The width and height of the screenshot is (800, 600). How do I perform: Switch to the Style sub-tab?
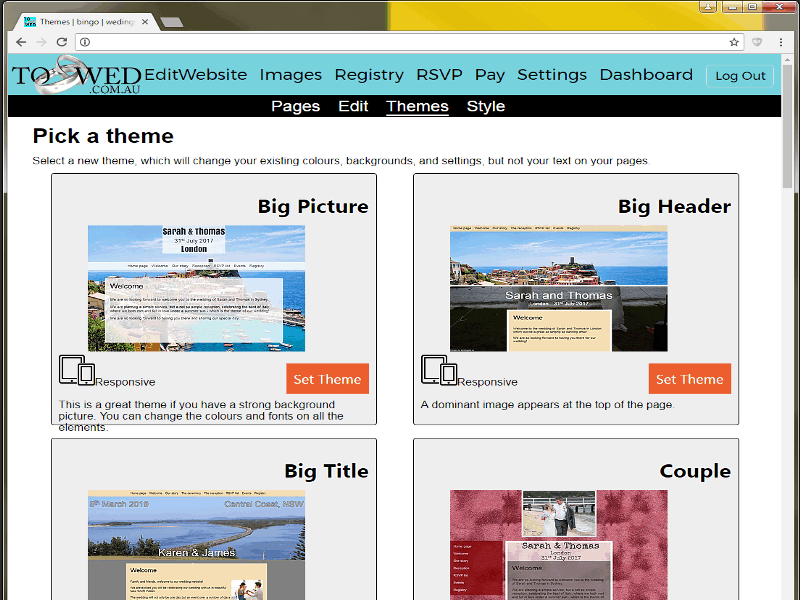click(486, 106)
